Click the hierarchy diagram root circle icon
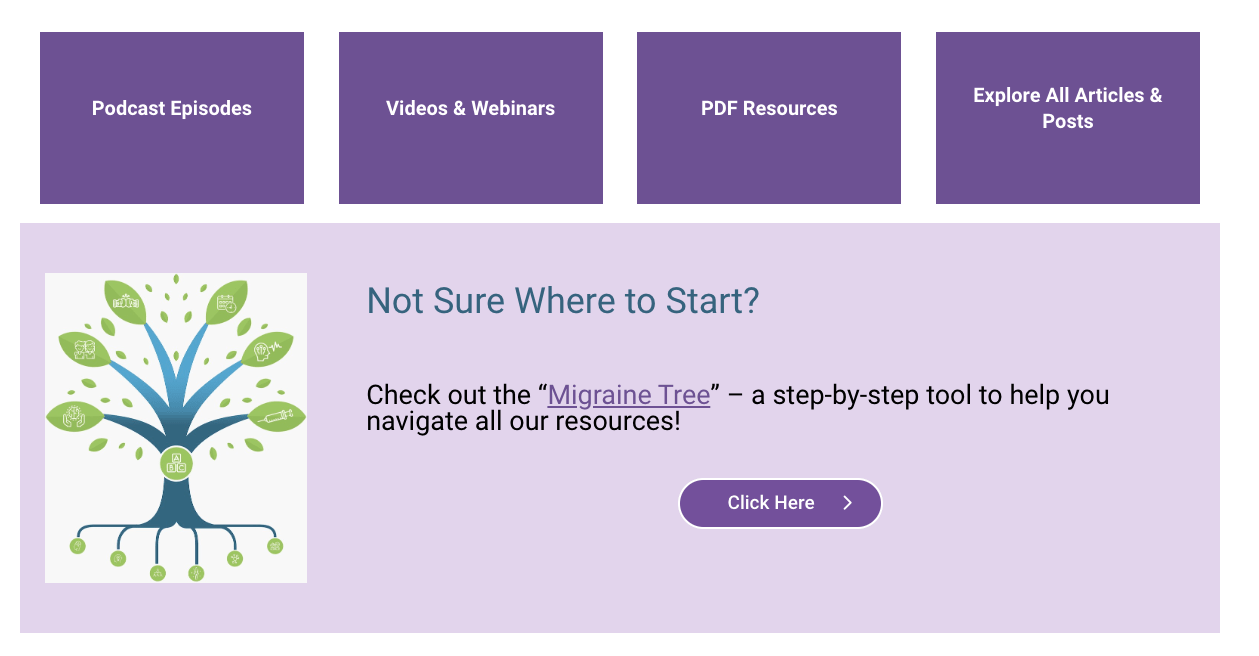This screenshot has width=1259, height=656. (x=157, y=573)
